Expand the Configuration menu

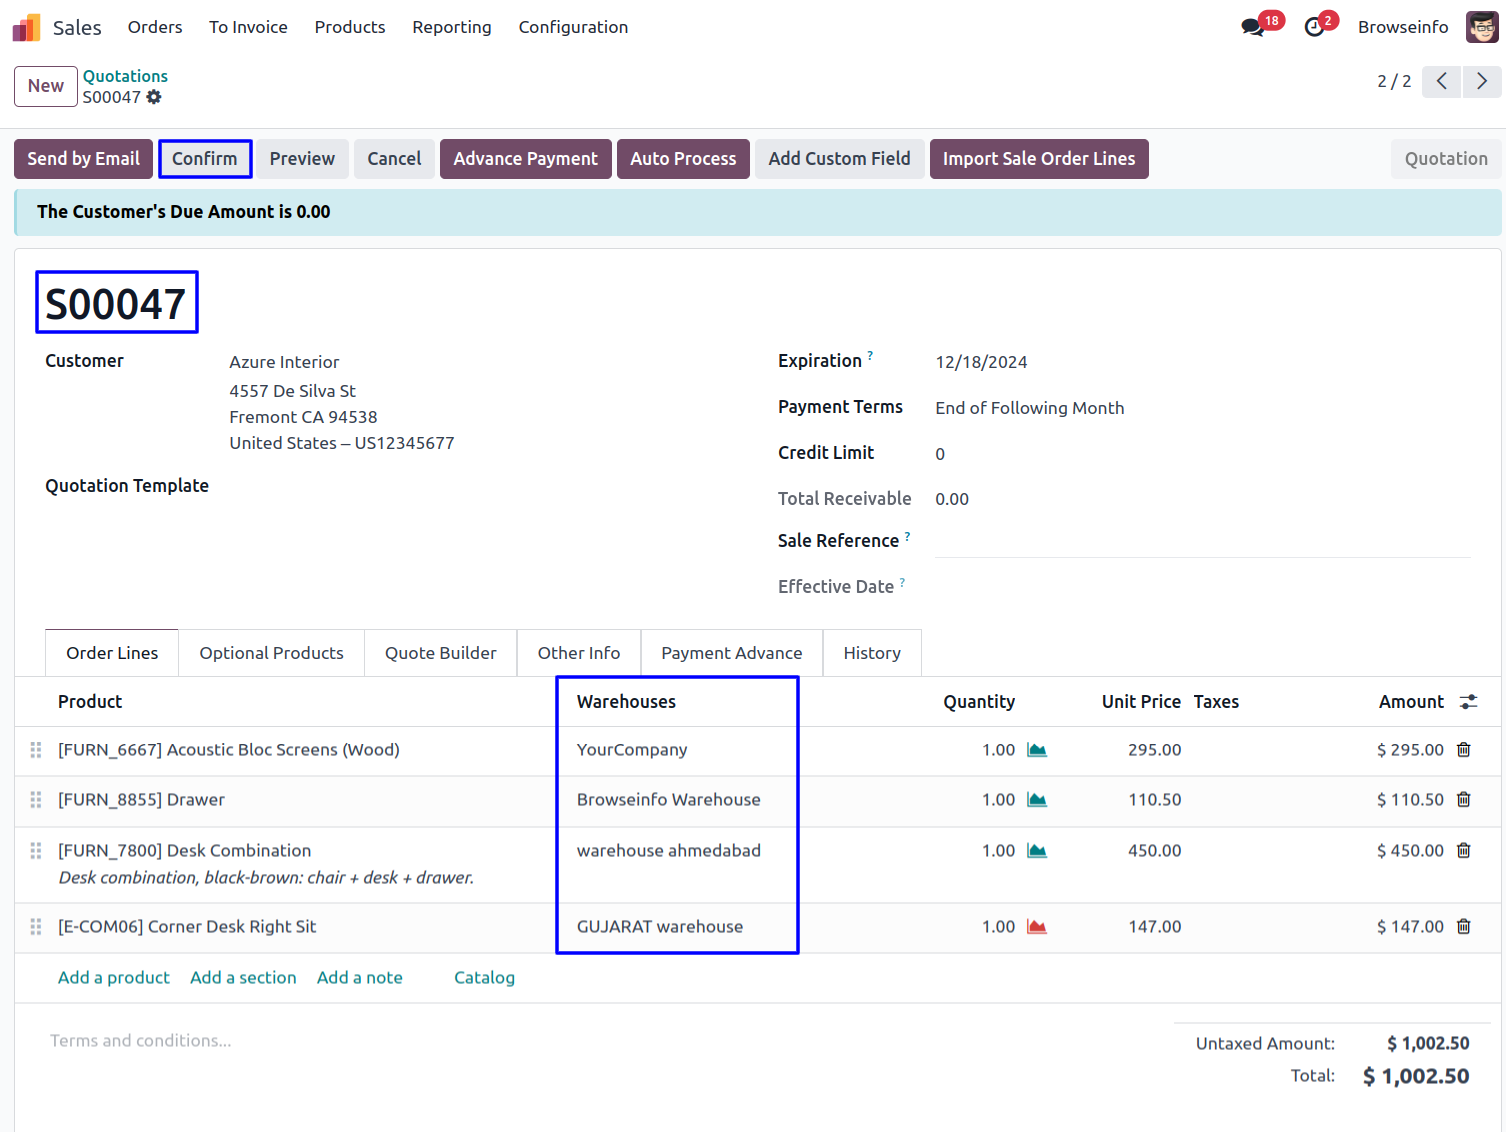pos(573,27)
